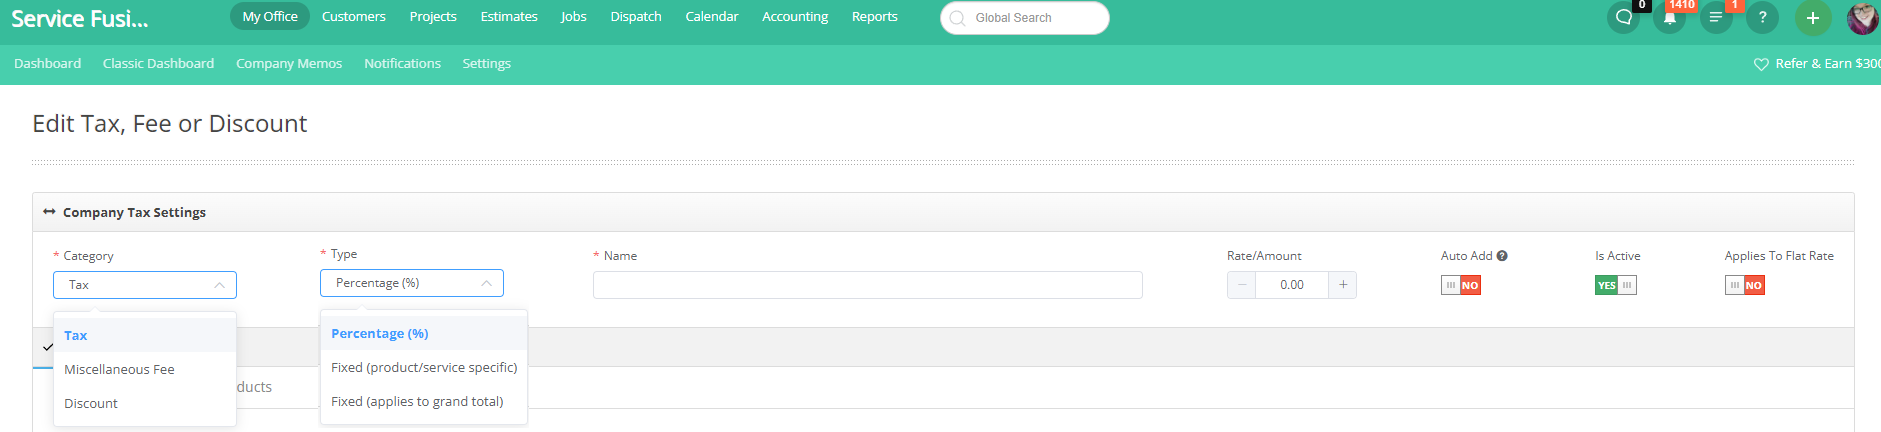This screenshot has width=1881, height=432.
Task: Open Company Memos link
Action: coord(289,63)
